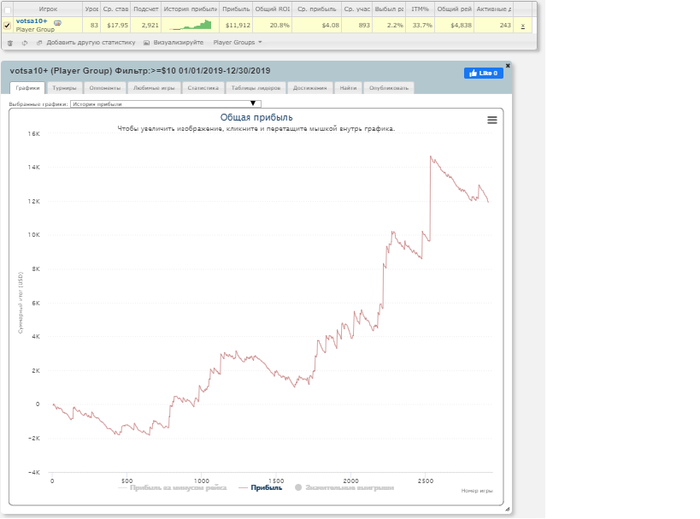Switch to the Достижения tab
Screen dimensions: 700x519
pyautogui.click(x=310, y=88)
